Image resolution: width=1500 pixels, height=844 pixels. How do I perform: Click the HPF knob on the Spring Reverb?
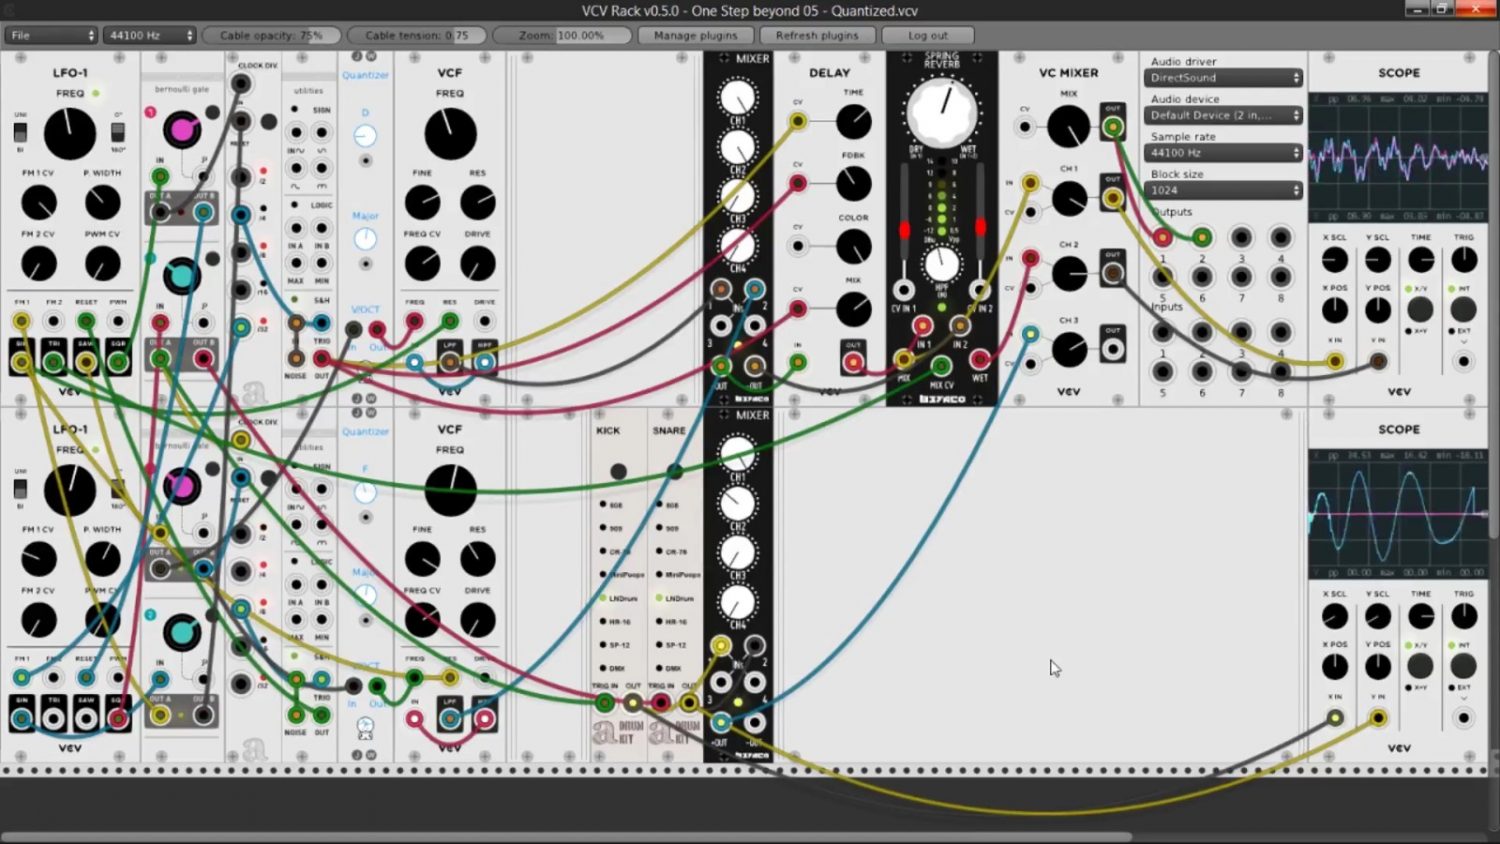click(941, 265)
